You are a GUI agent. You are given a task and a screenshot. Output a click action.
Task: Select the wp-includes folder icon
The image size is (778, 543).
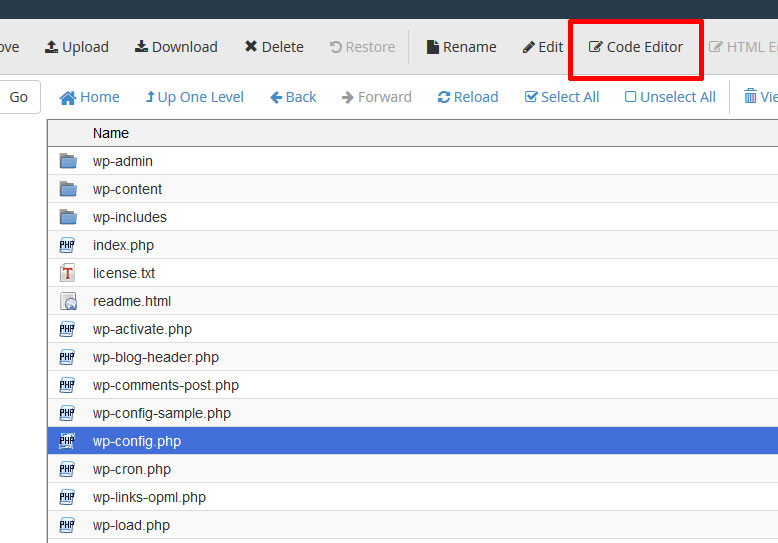click(x=68, y=217)
